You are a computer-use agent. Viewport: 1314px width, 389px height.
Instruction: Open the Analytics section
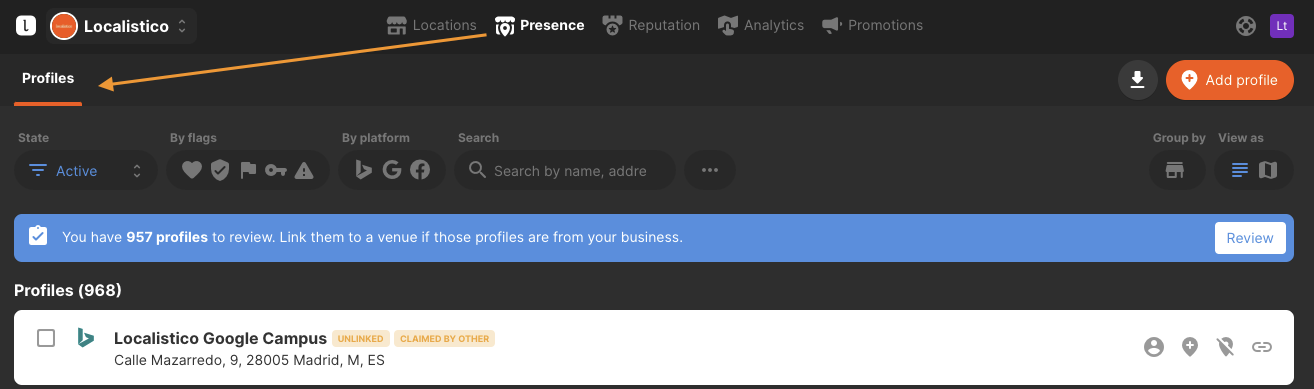[761, 25]
